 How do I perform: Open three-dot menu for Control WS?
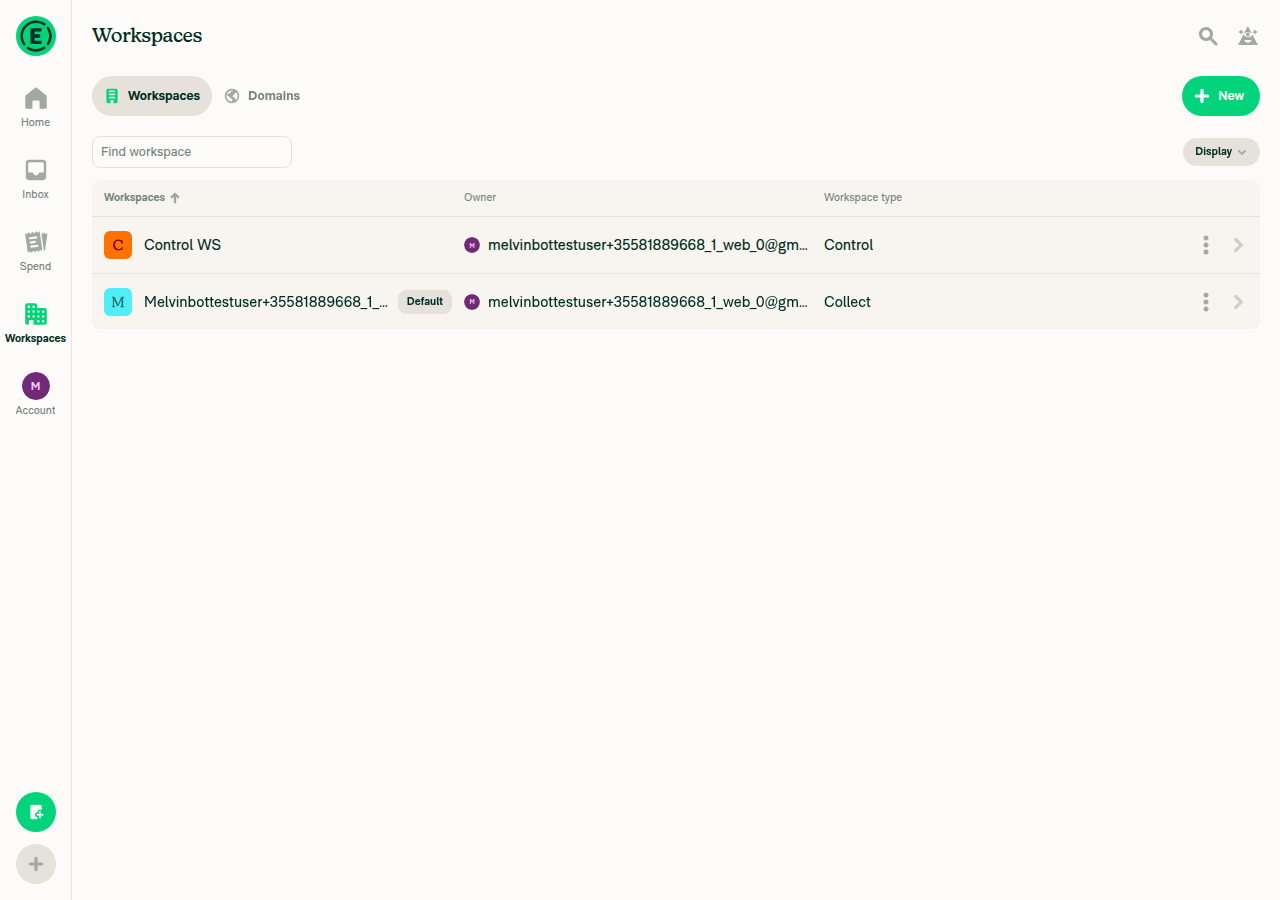[x=1206, y=245]
